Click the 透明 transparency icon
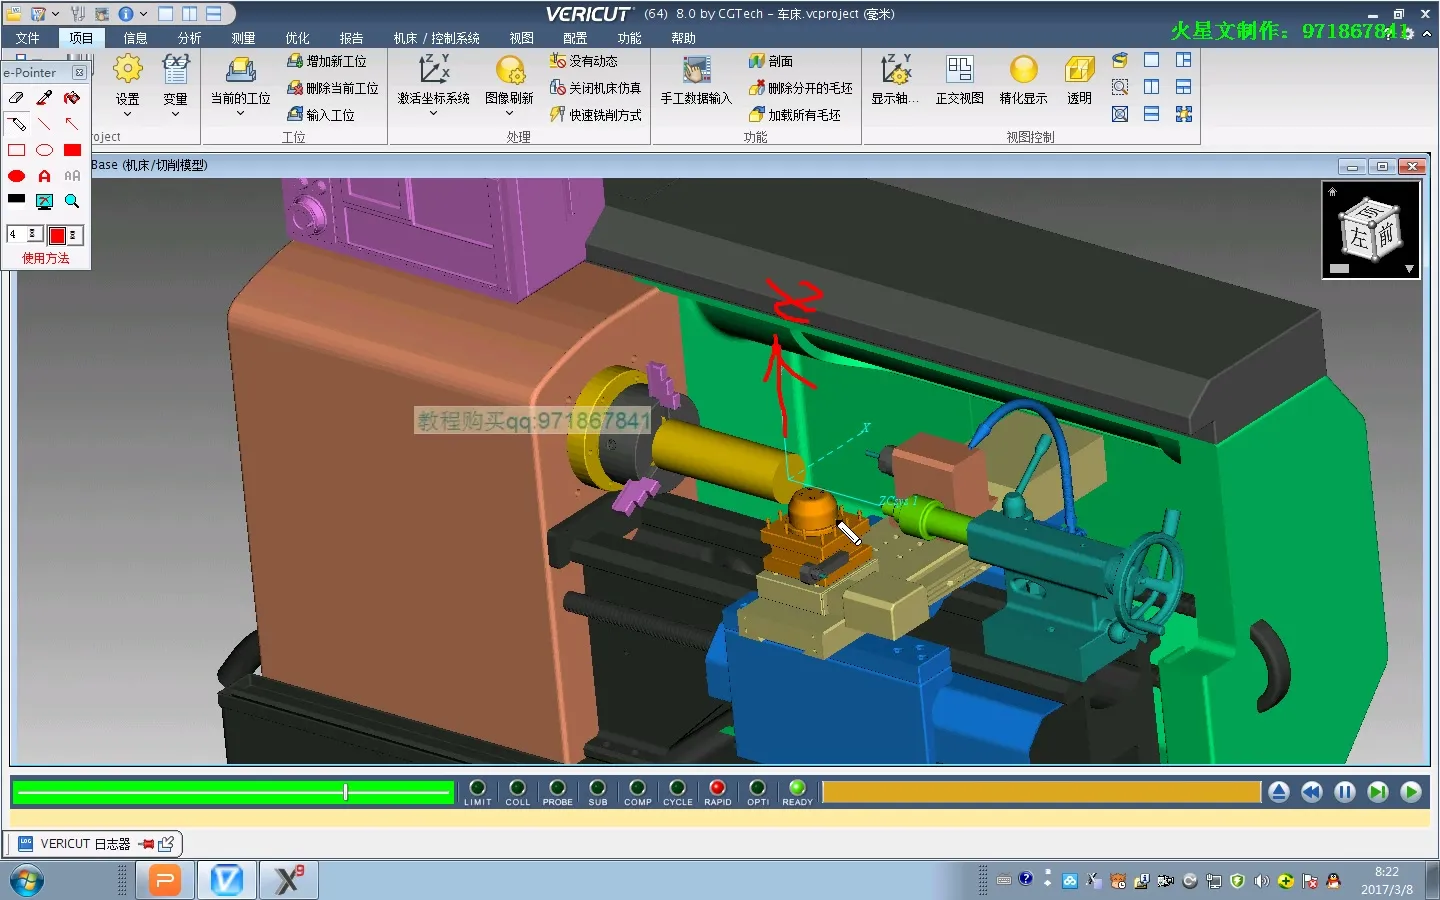The image size is (1440, 900). pos(1079,71)
